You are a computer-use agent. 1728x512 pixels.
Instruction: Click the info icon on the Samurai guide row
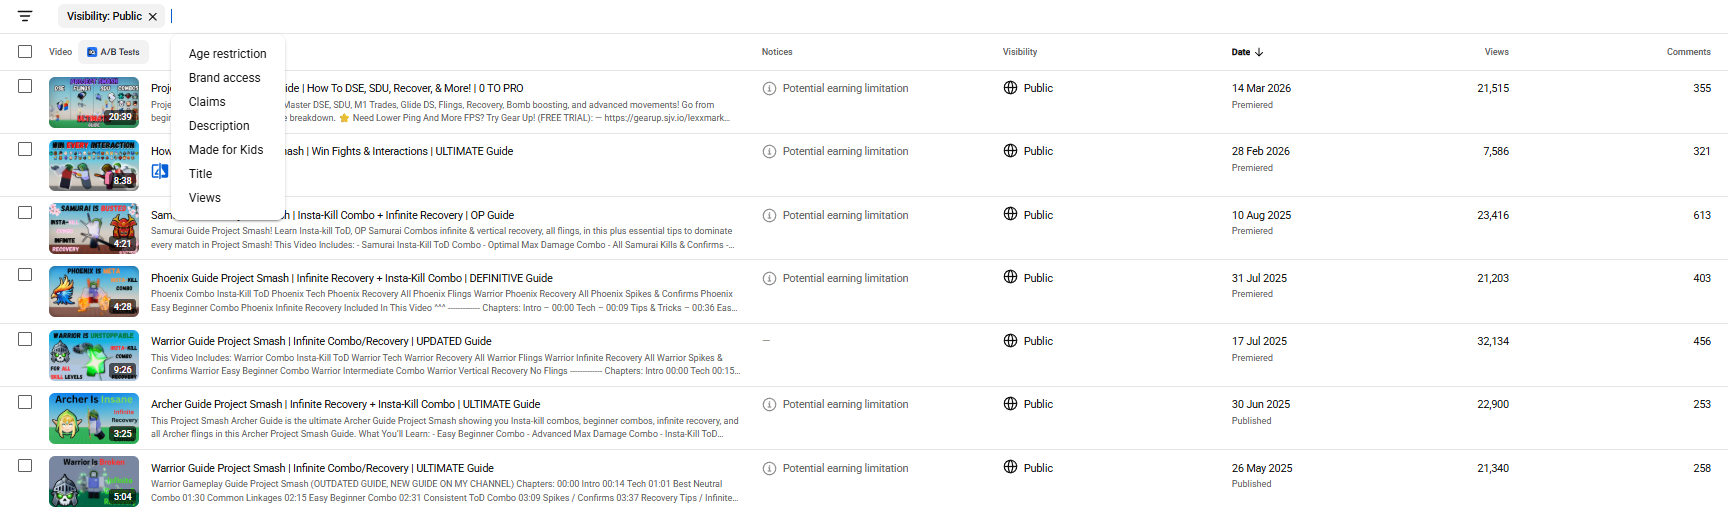coord(769,216)
